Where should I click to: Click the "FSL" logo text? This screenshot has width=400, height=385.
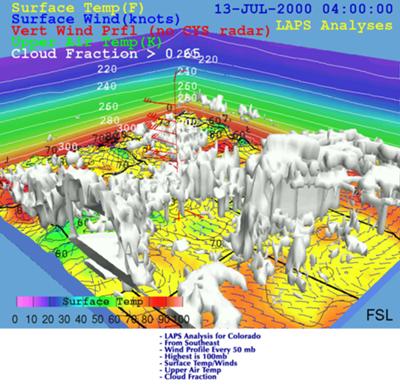(x=379, y=315)
